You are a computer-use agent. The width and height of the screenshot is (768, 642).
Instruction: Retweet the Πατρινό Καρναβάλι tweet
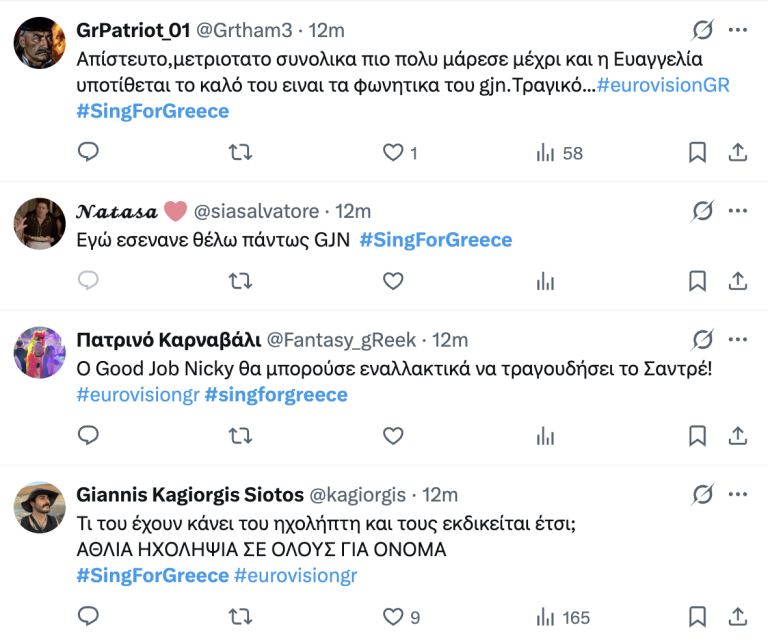(x=240, y=436)
